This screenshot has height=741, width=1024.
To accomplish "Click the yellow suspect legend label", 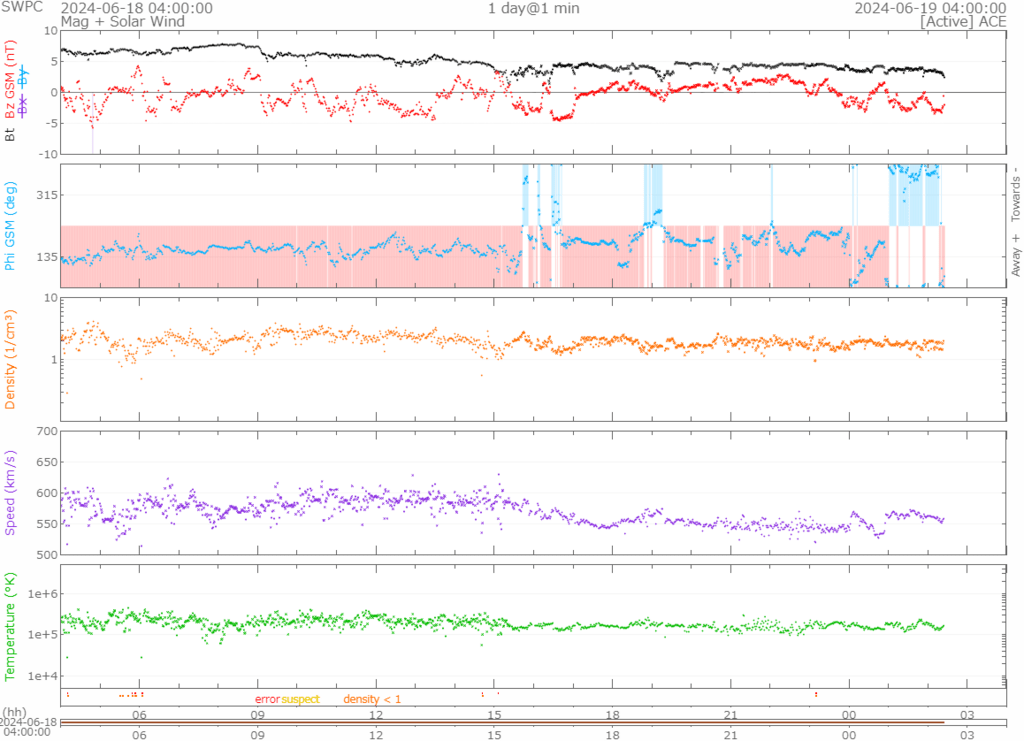I will [300, 699].
